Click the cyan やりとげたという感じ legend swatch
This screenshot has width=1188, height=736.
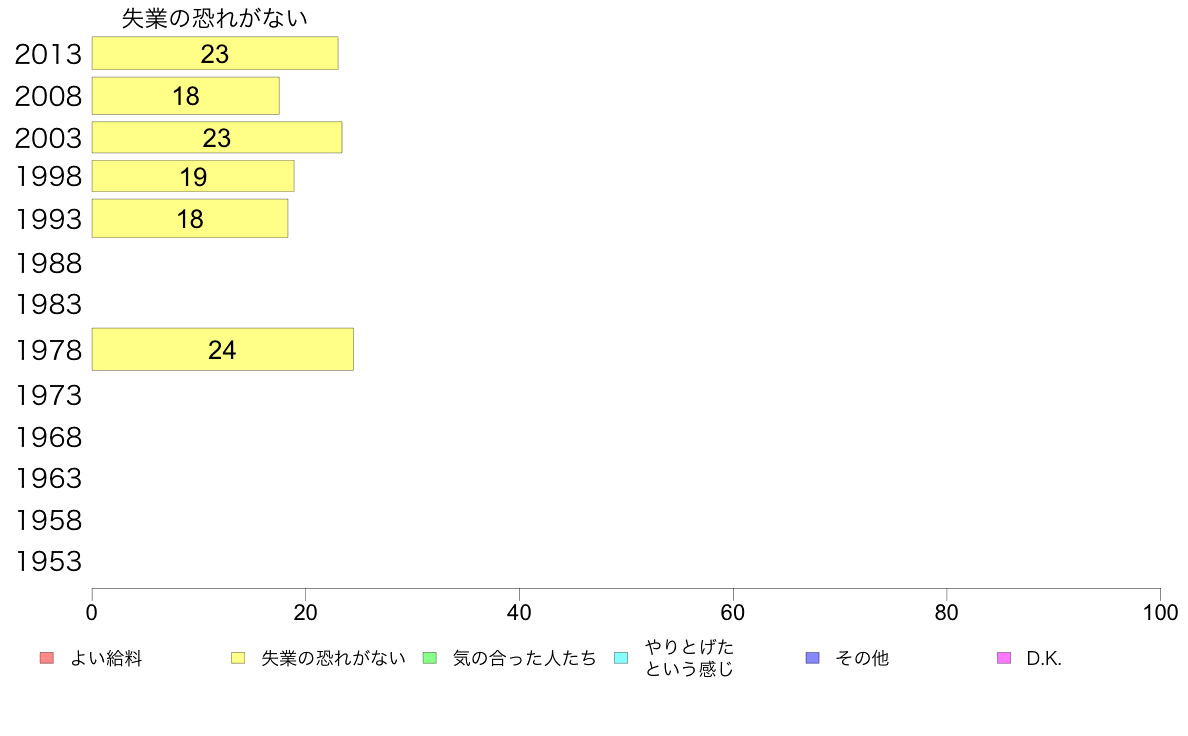[x=621, y=658]
